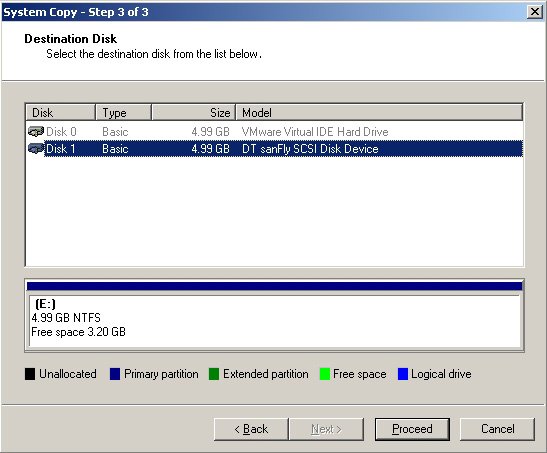The width and height of the screenshot is (547, 453).
Task: Click the disabled Next button
Action: tap(326, 429)
